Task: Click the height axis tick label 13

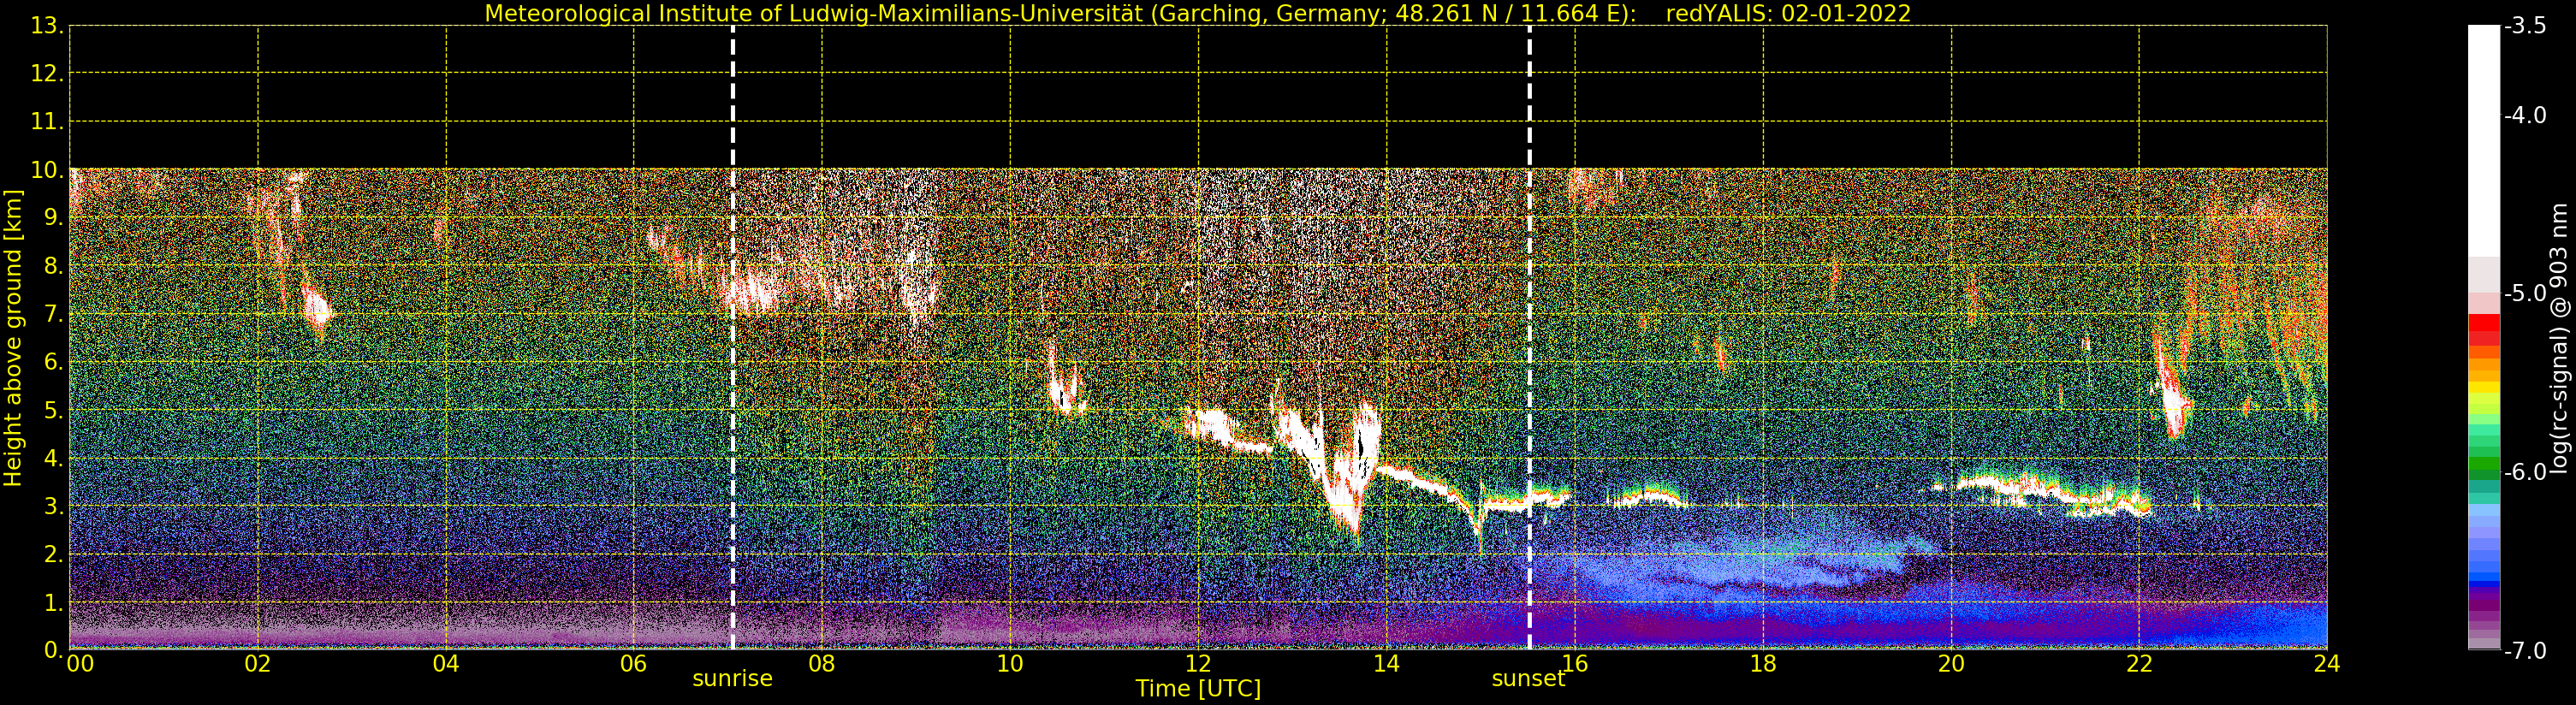Action: tap(47, 26)
